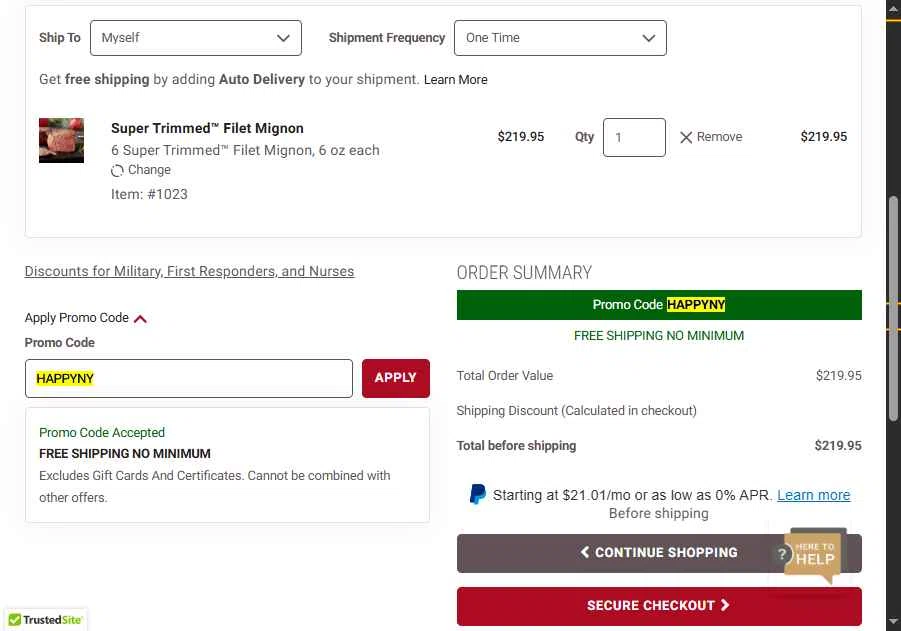Viewport: 901px width, 631px height.
Task: Open Auto Delivery Learn More link
Action: tap(455, 80)
